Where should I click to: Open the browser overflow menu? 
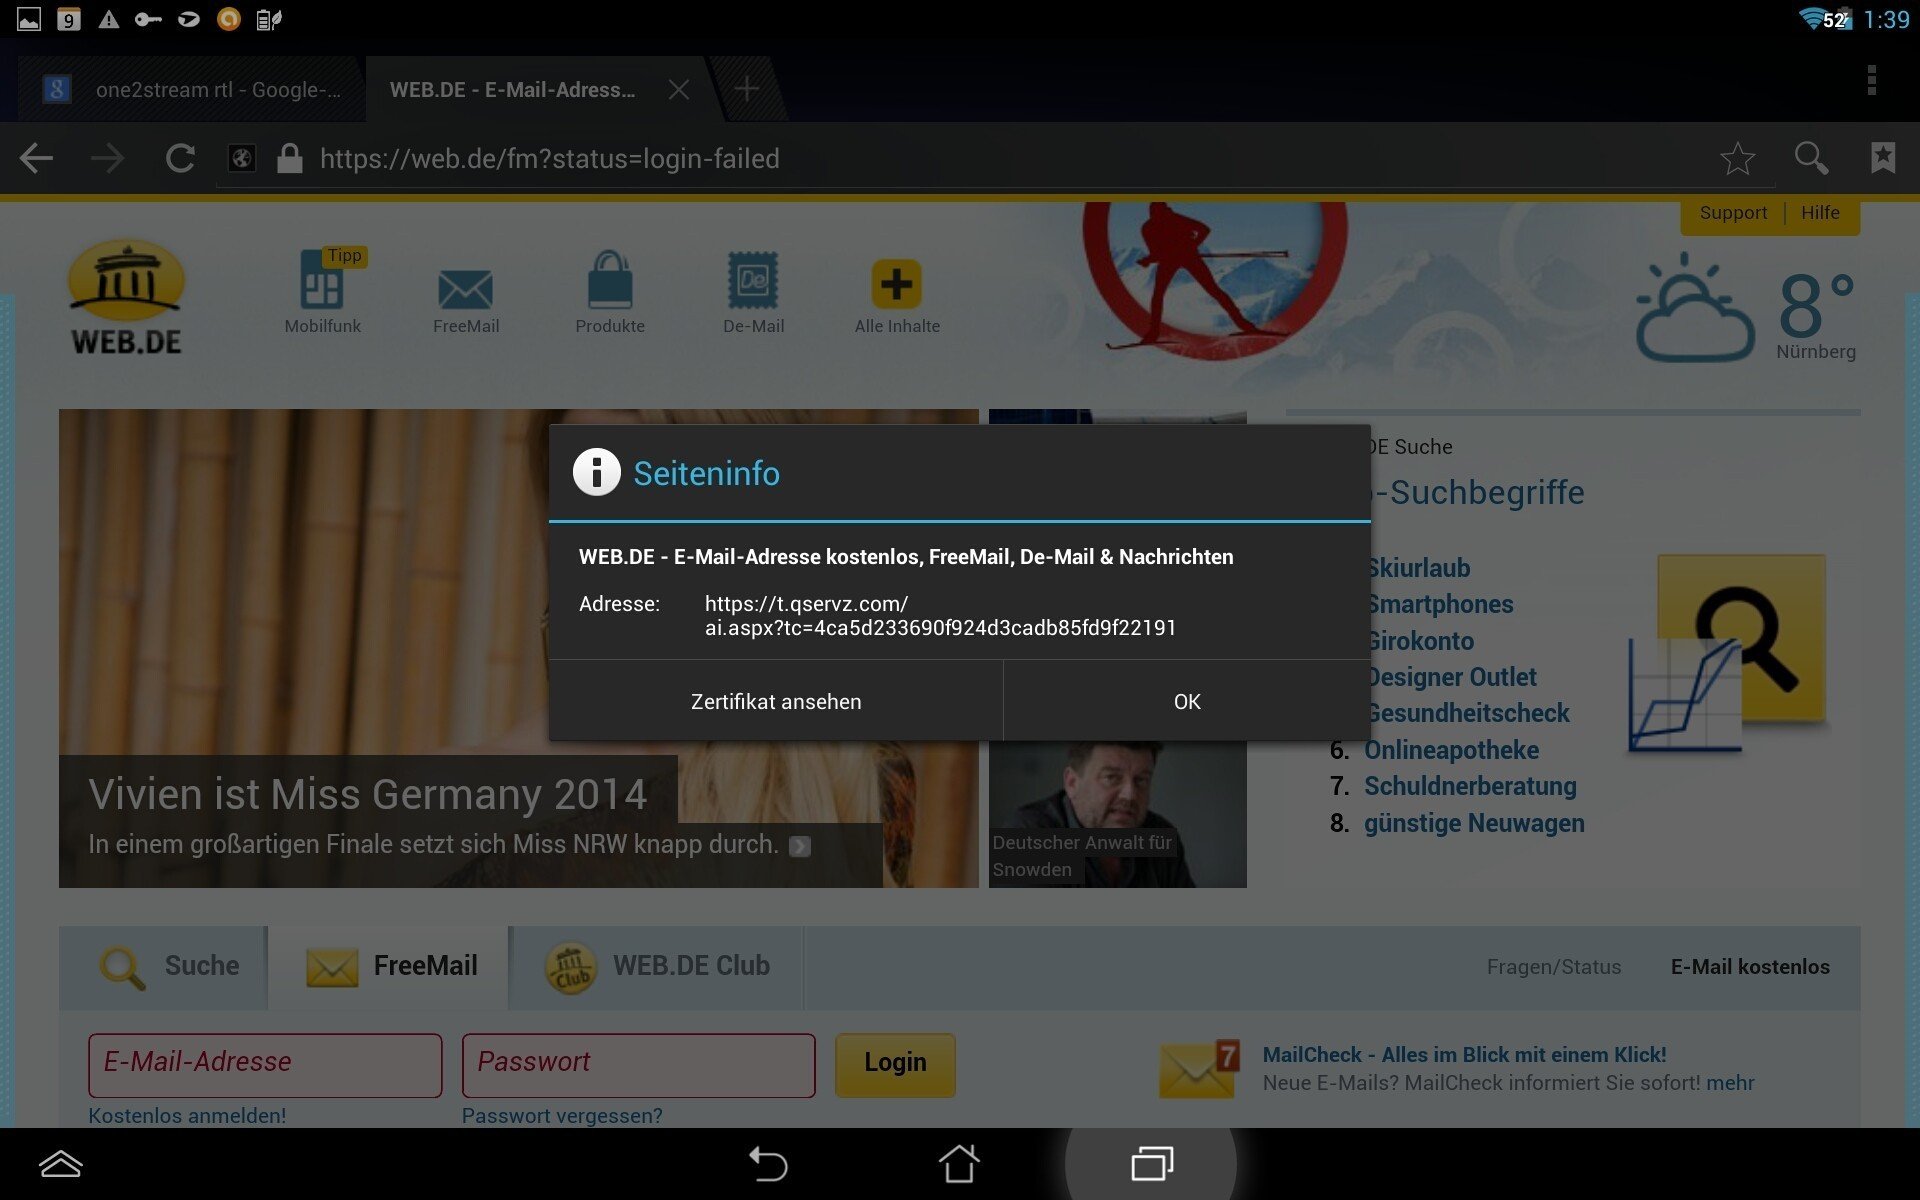click(1871, 80)
